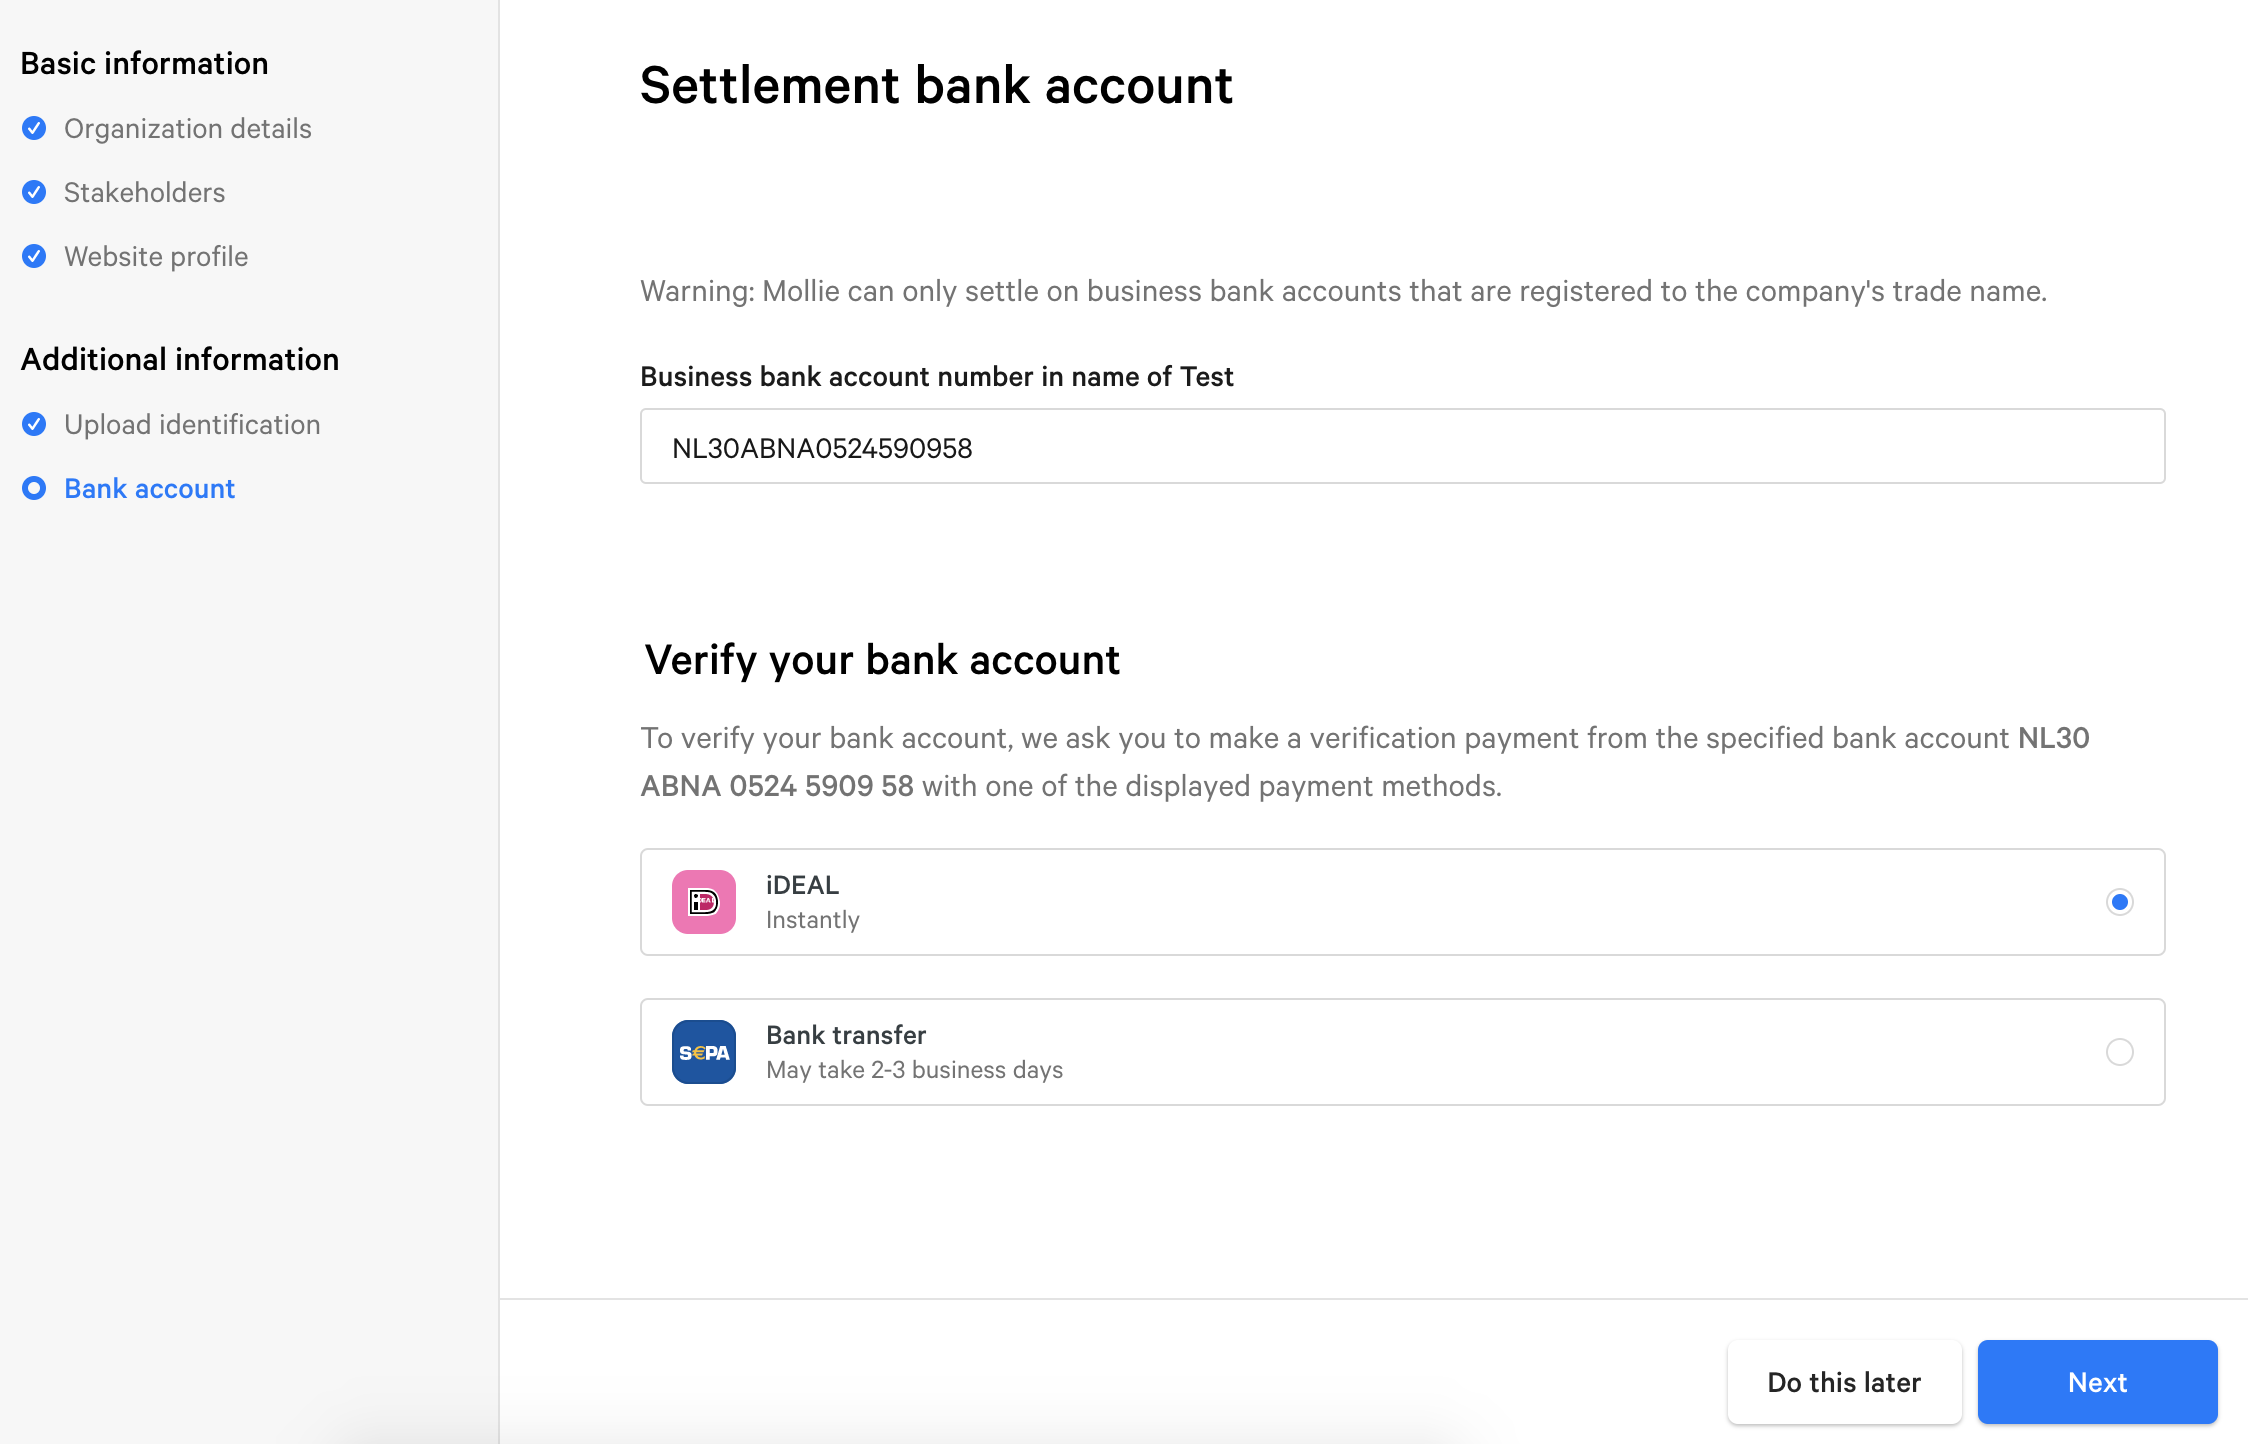The width and height of the screenshot is (2248, 1444).
Task: Click the SEPA bank transfer logo icon
Action: click(x=703, y=1052)
